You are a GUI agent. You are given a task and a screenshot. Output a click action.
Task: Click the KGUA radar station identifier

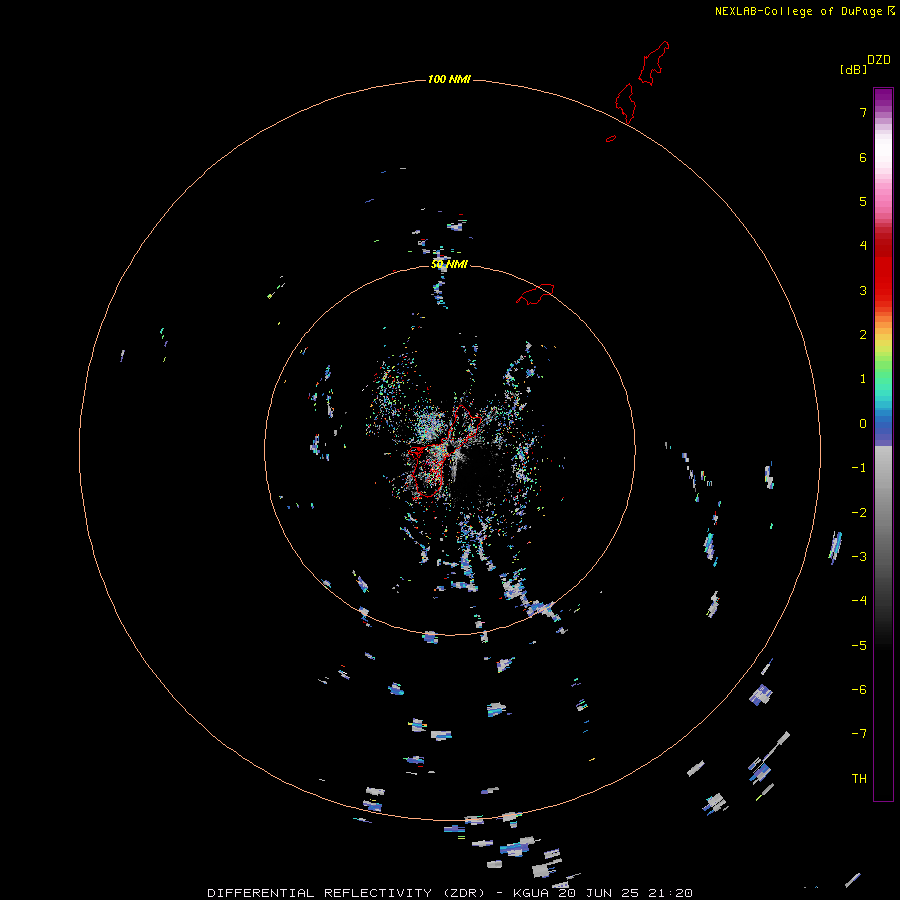[x=531, y=893]
